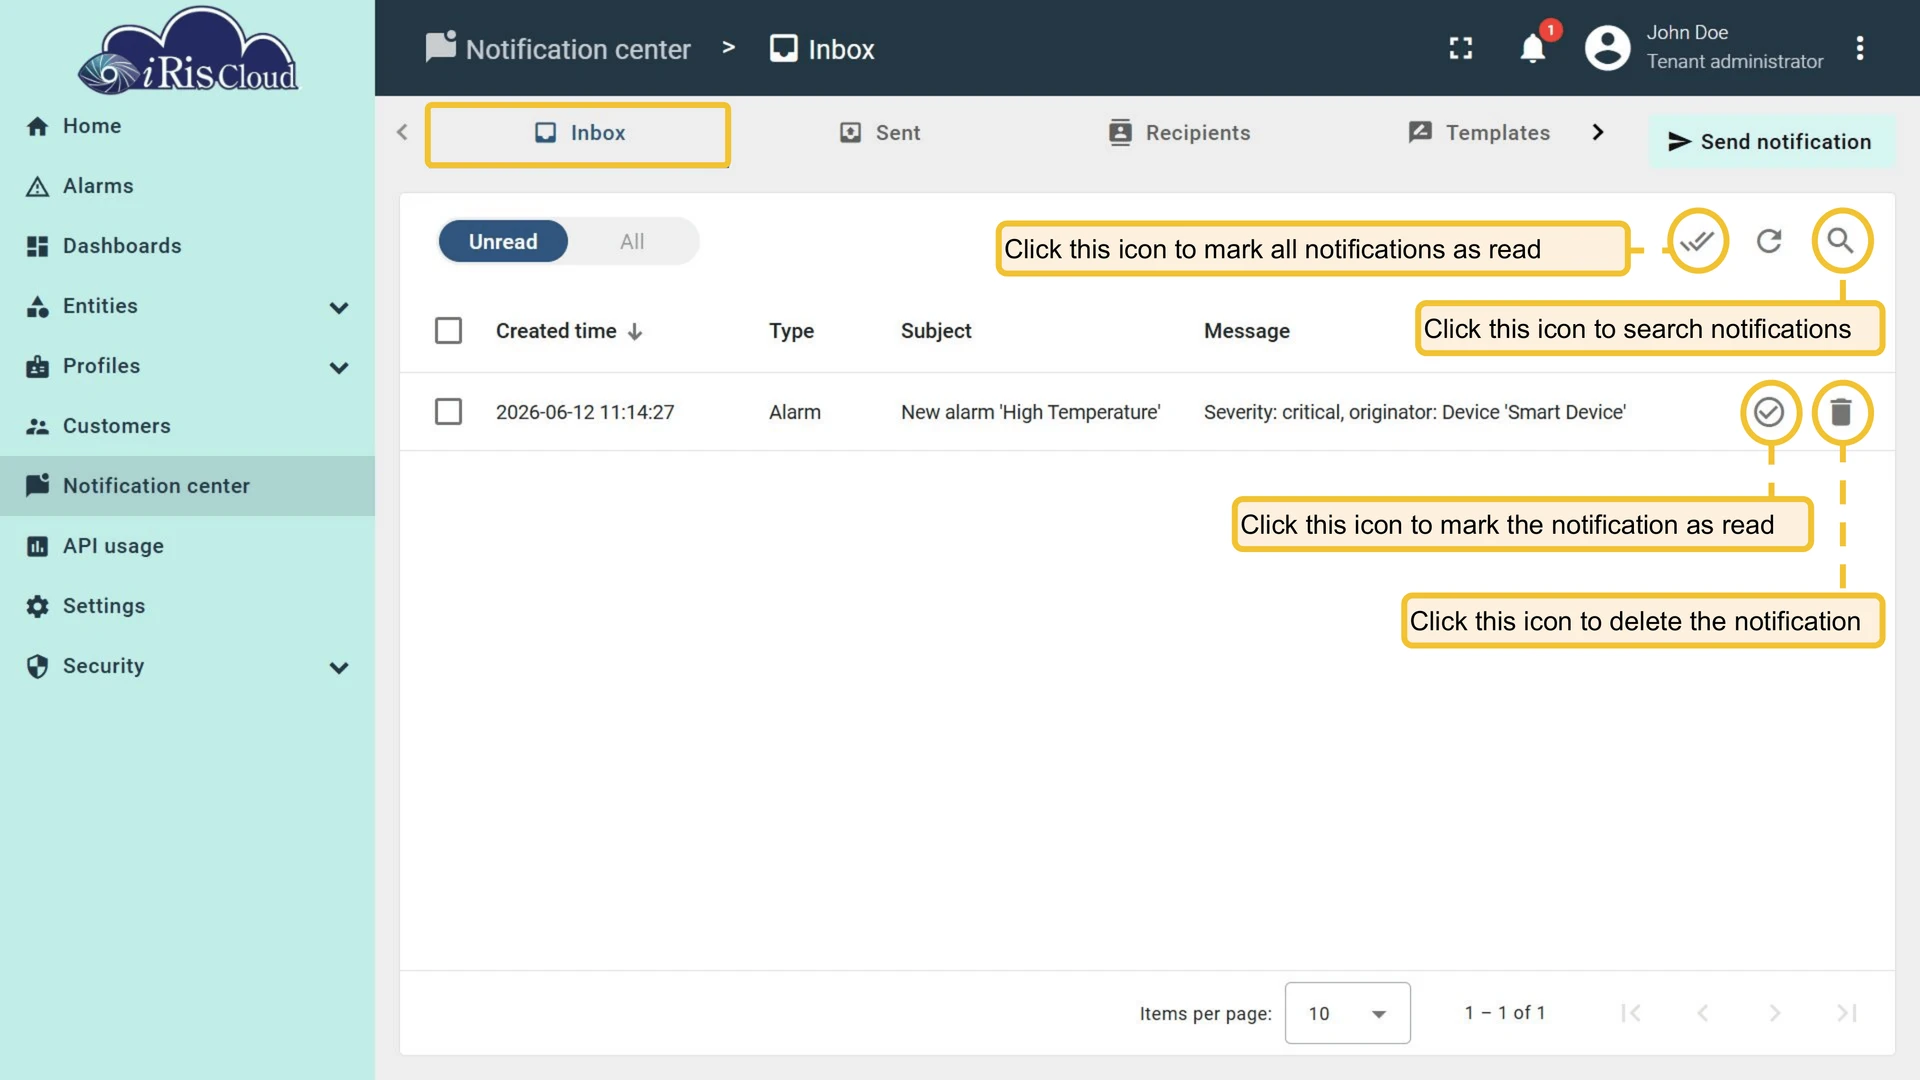Open API usage in the sidebar
This screenshot has height=1080, width=1920.
(187, 546)
